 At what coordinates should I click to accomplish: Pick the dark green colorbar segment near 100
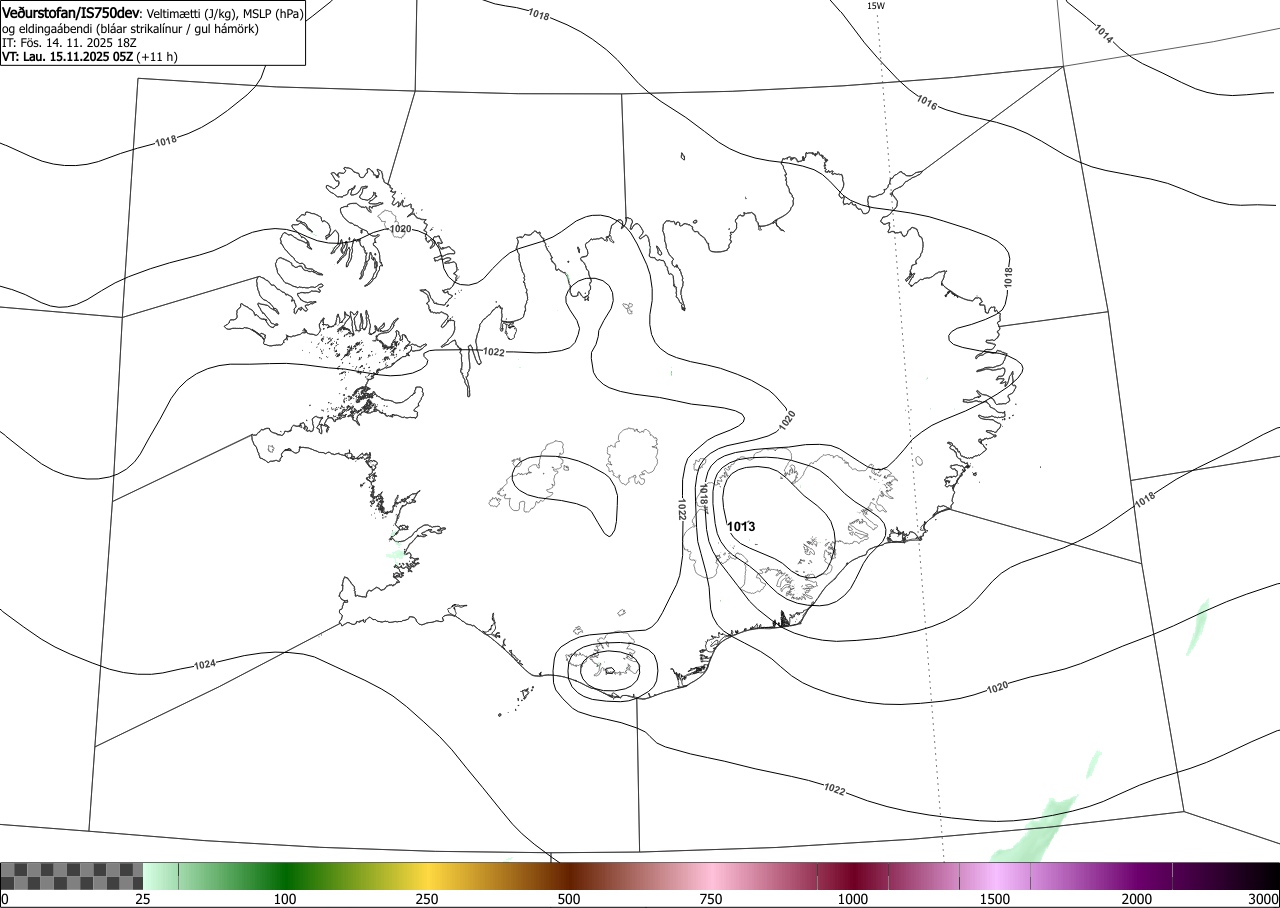(285, 876)
